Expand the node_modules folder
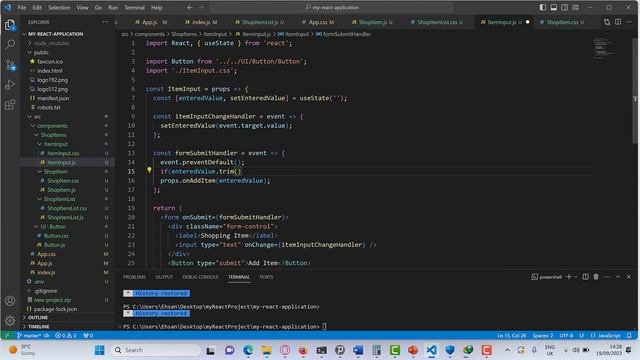 point(51,43)
